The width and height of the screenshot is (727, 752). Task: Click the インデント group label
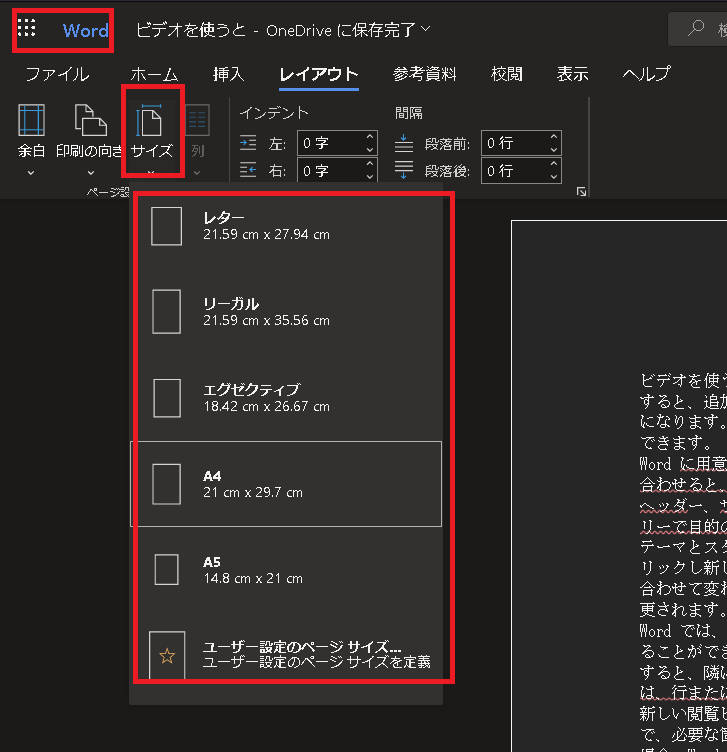point(274,113)
